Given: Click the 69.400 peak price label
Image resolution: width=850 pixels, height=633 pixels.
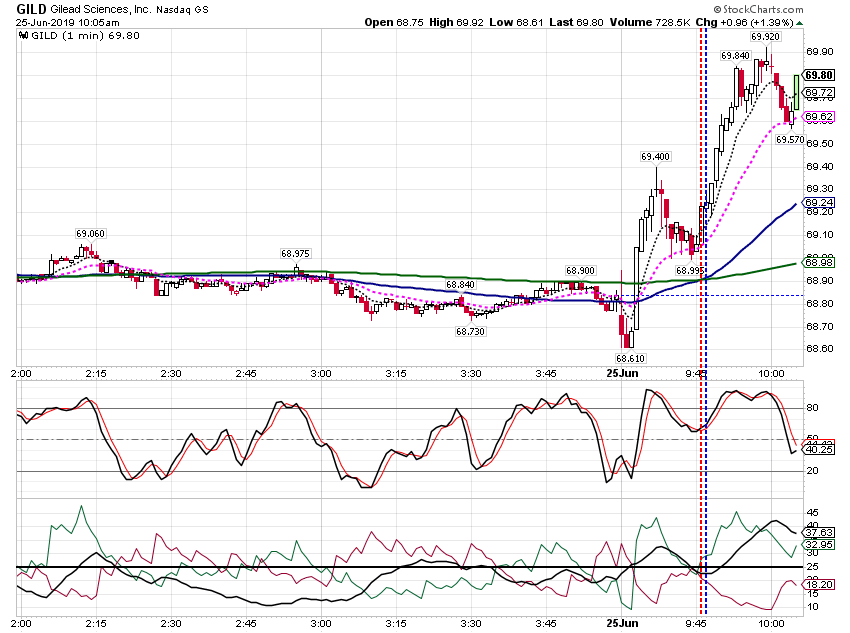Looking at the screenshot, I should (655, 157).
